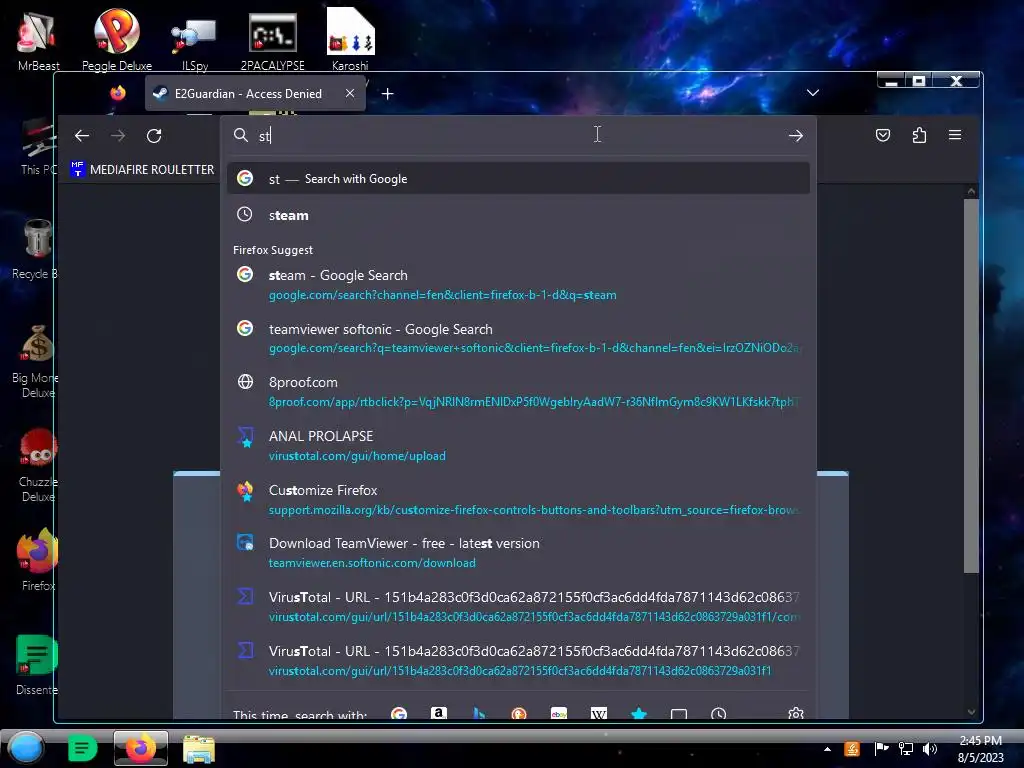The width and height of the screenshot is (1024, 768).
Task: Open the 2PACALYPSE desktop shortcut
Action: pos(272,42)
